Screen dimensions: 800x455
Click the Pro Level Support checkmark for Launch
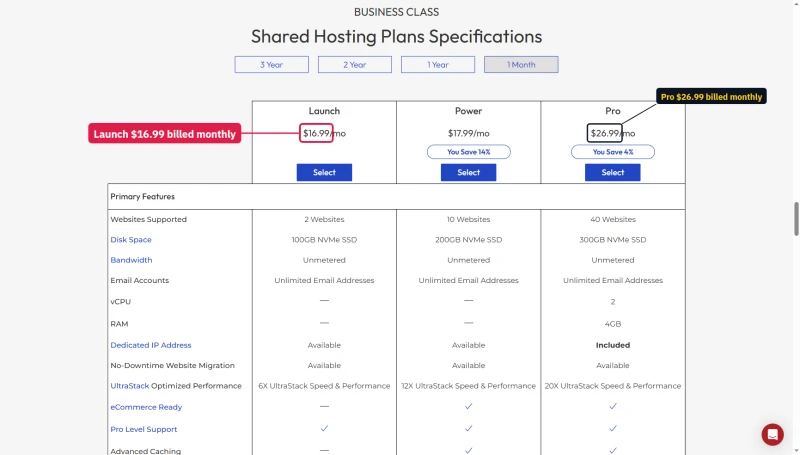324,428
